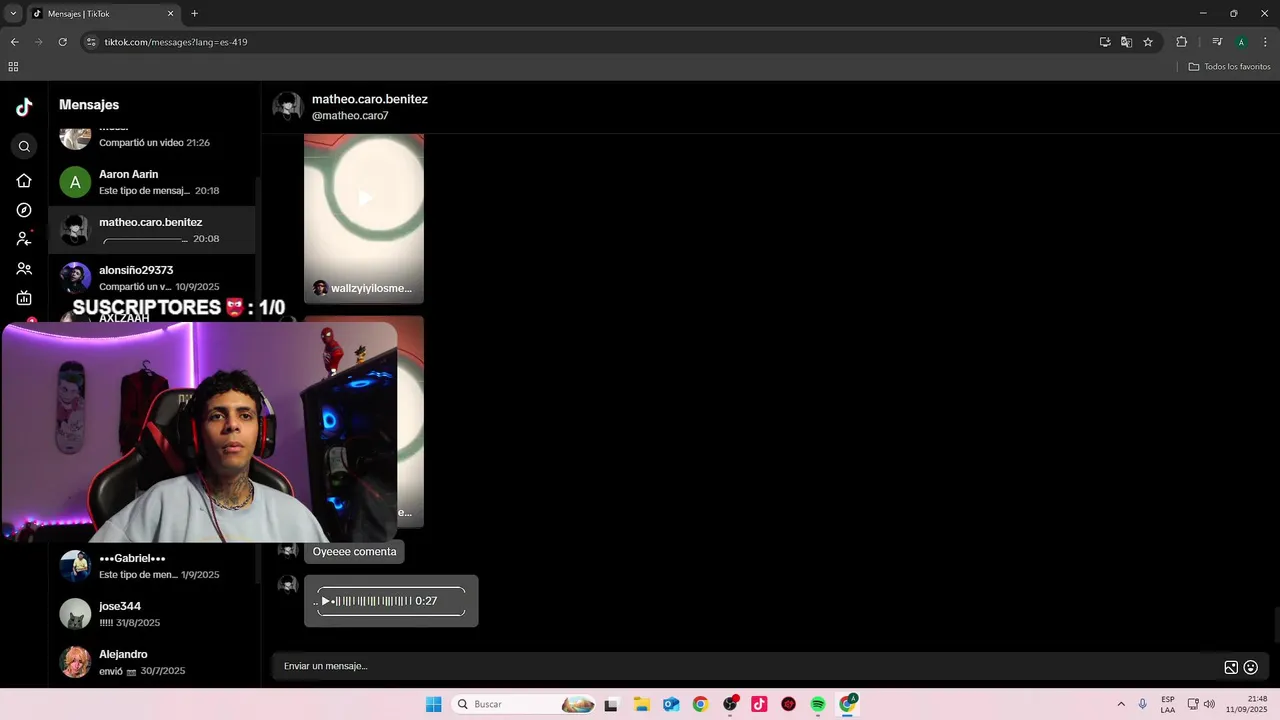1280x720 pixels.
Task: Go to TikTok Home feed icon
Action: 24,181
